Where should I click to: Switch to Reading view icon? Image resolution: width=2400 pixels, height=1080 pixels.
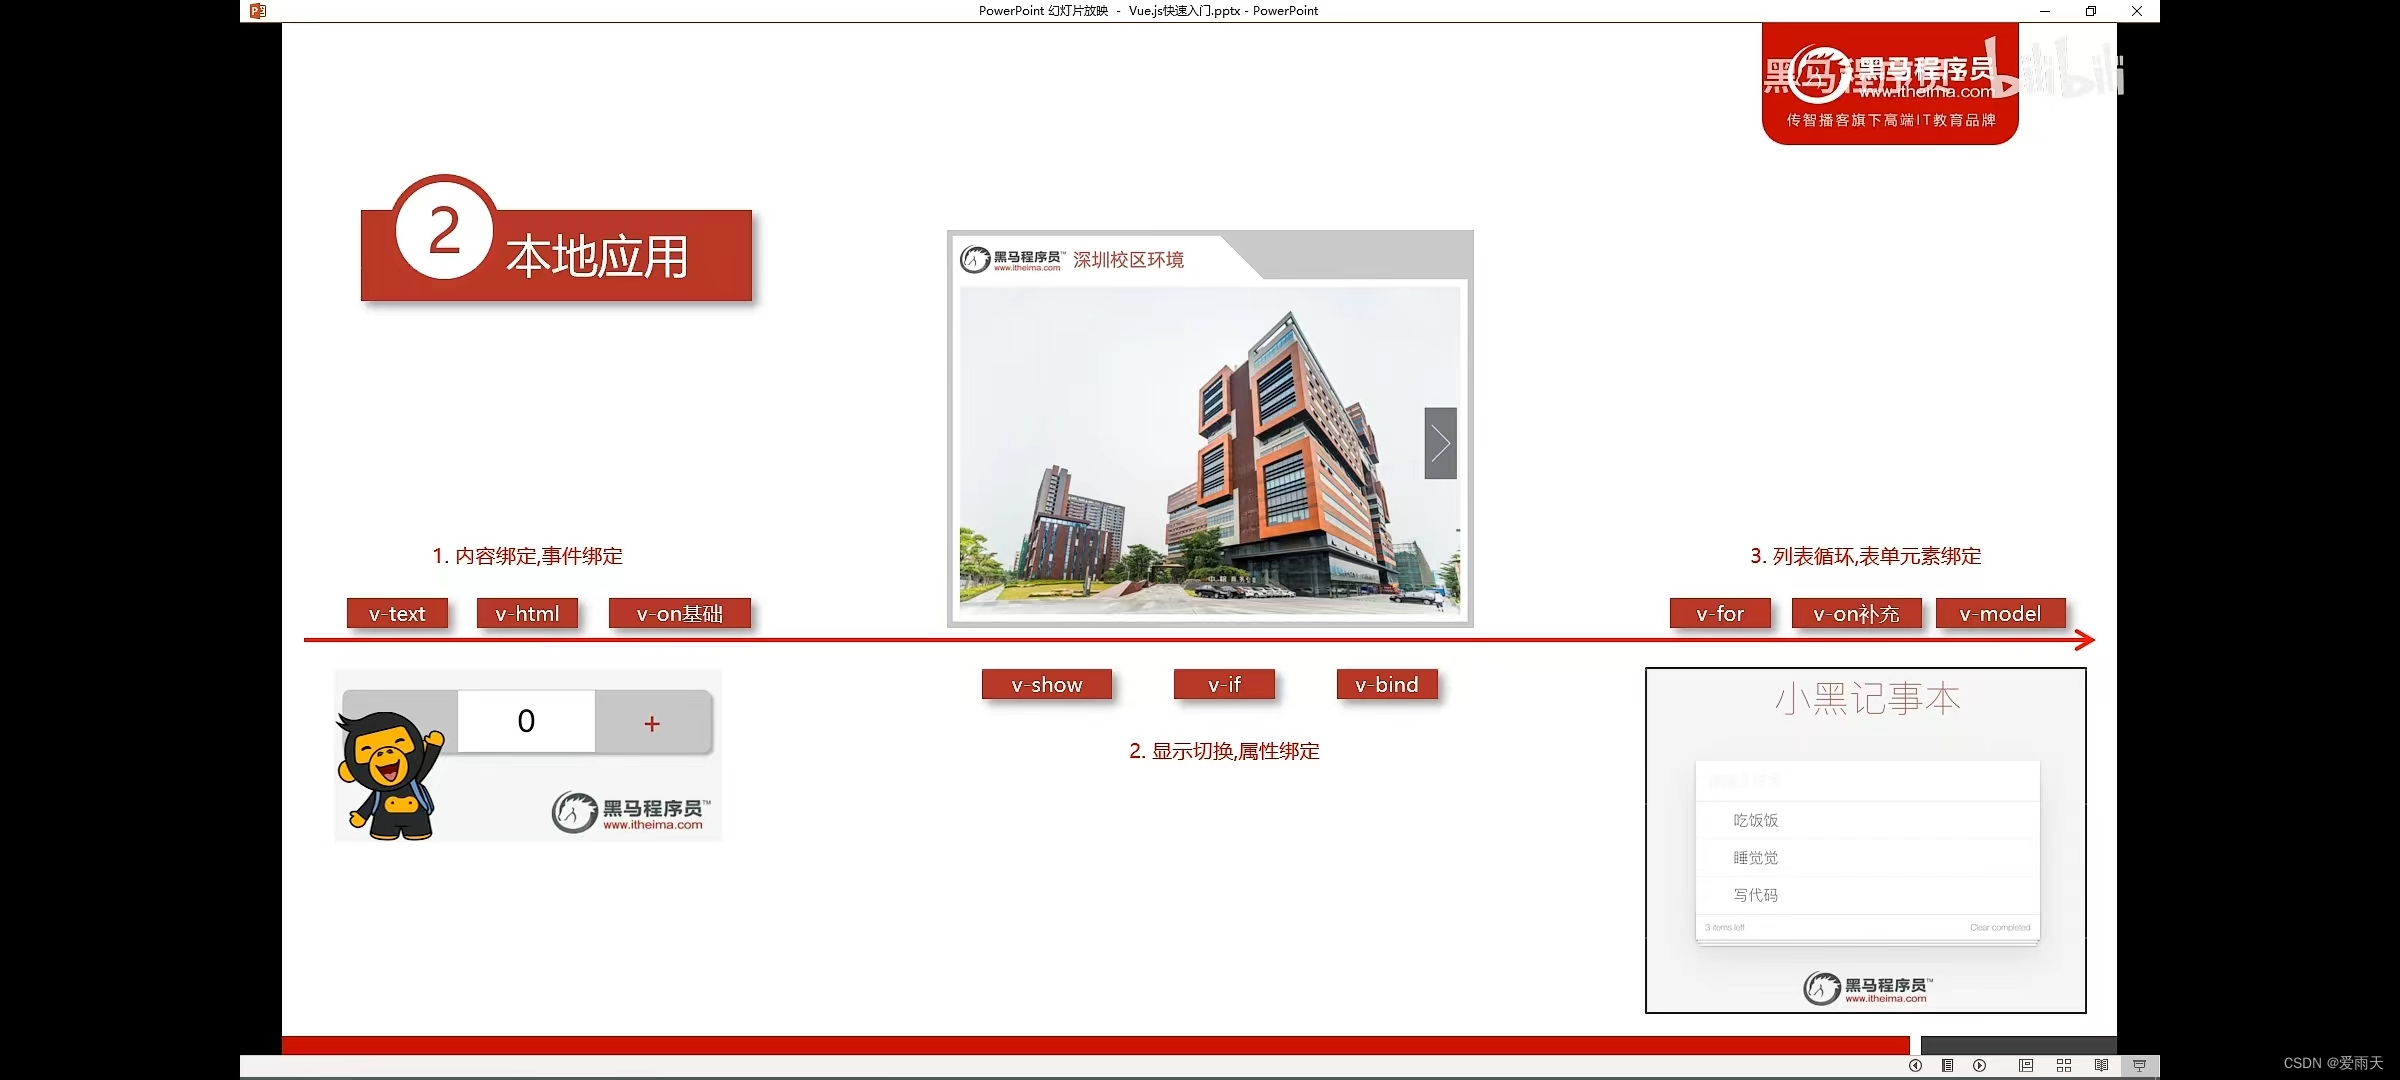point(2101,1066)
